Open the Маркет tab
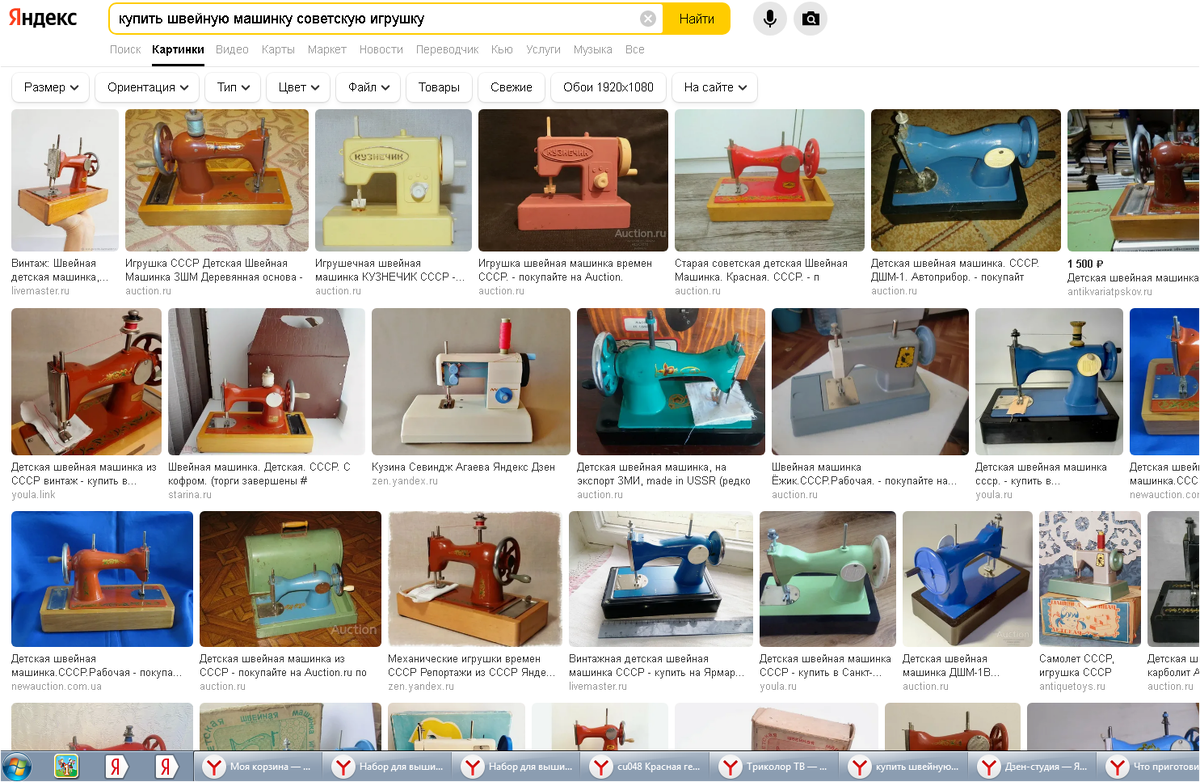 [x=327, y=49]
